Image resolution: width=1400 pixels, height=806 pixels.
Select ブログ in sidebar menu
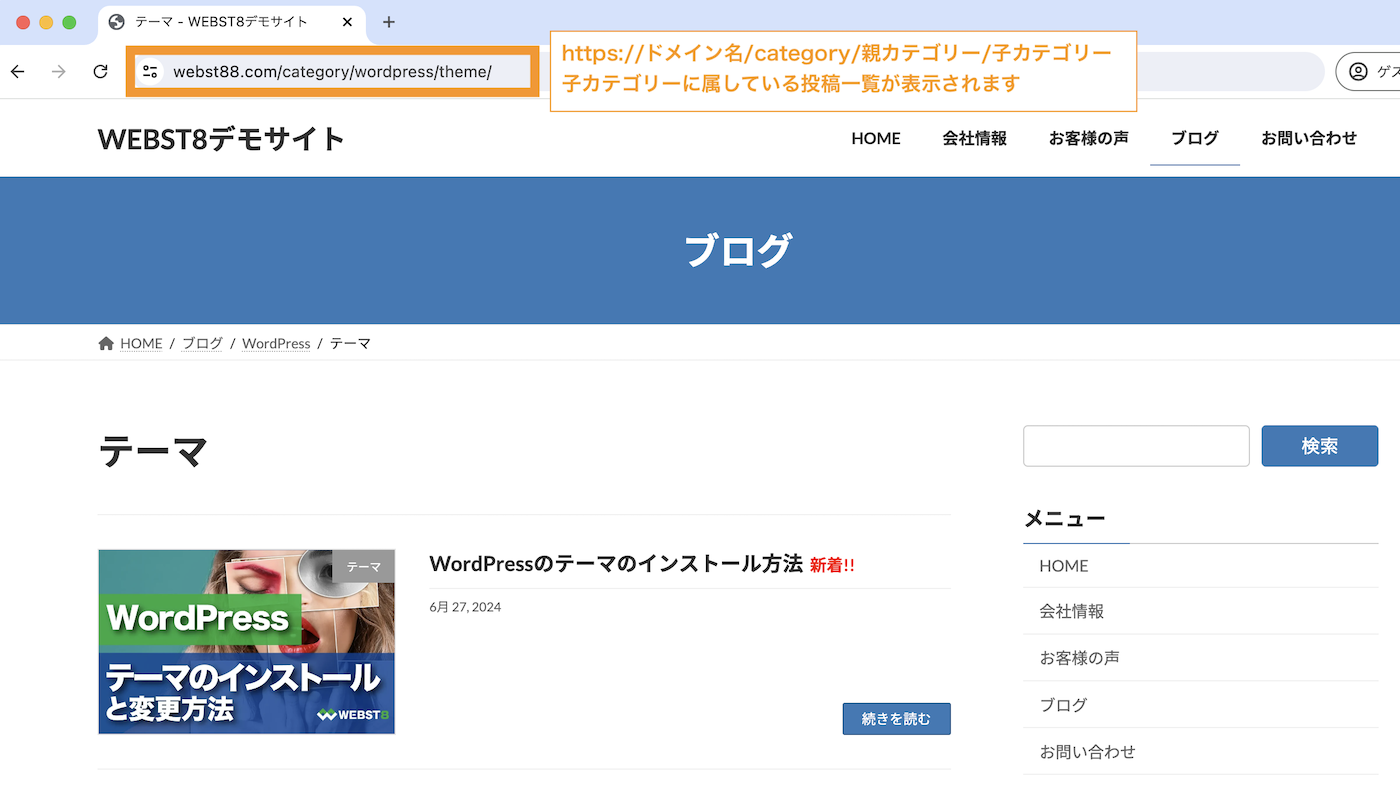pos(1064,705)
